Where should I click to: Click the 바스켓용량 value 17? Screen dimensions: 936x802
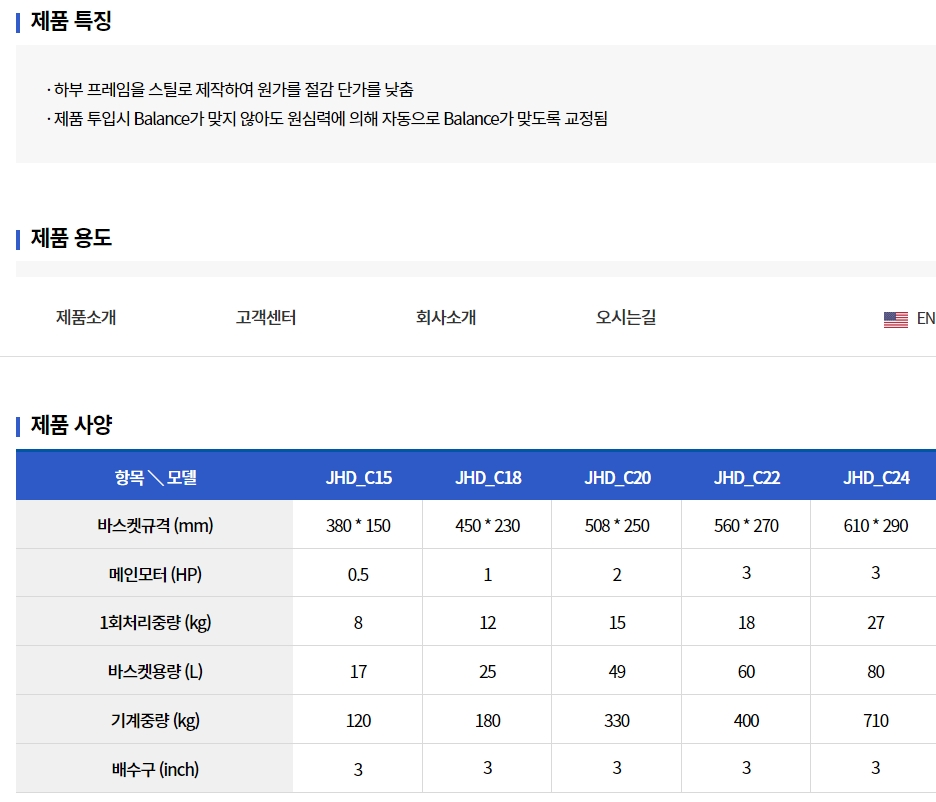[x=358, y=671]
